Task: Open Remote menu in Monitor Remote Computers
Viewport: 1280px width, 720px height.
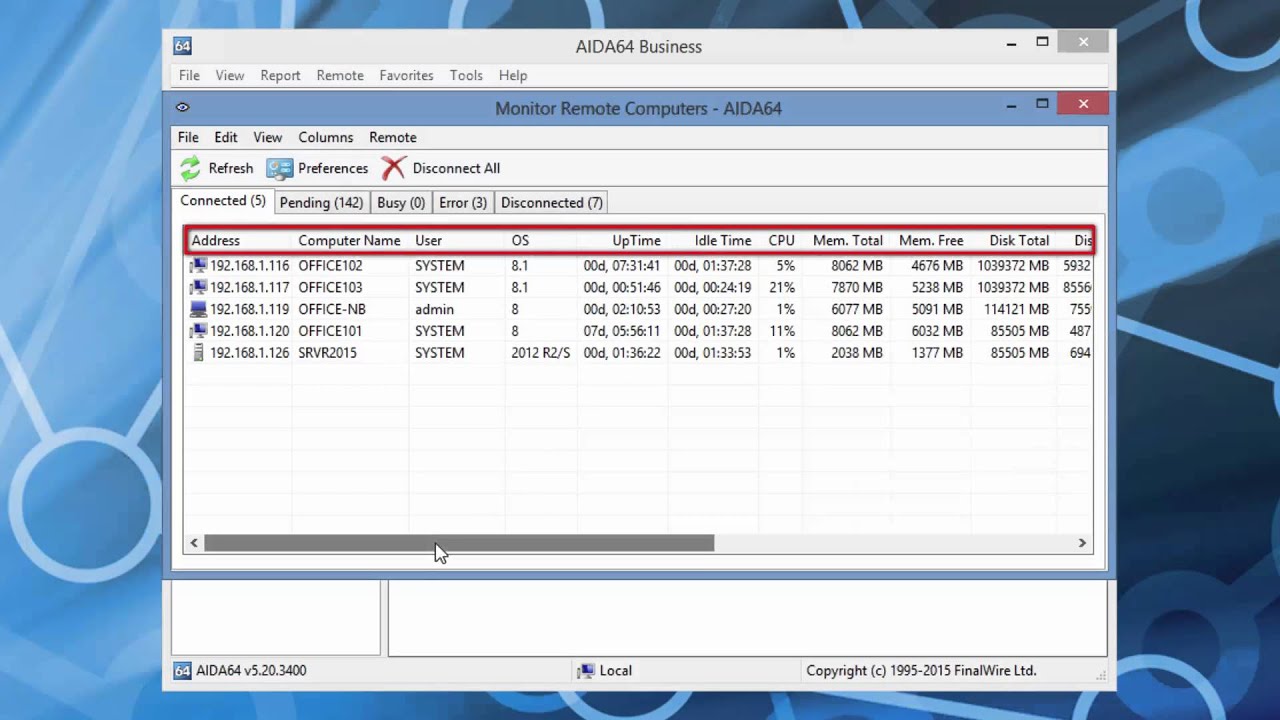Action: click(393, 138)
